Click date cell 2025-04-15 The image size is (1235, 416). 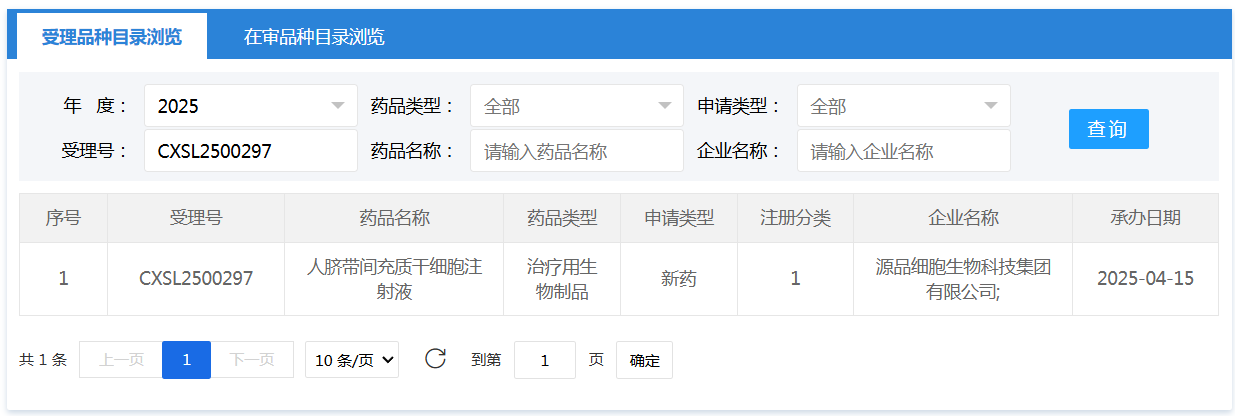click(x=1145, y=279)
